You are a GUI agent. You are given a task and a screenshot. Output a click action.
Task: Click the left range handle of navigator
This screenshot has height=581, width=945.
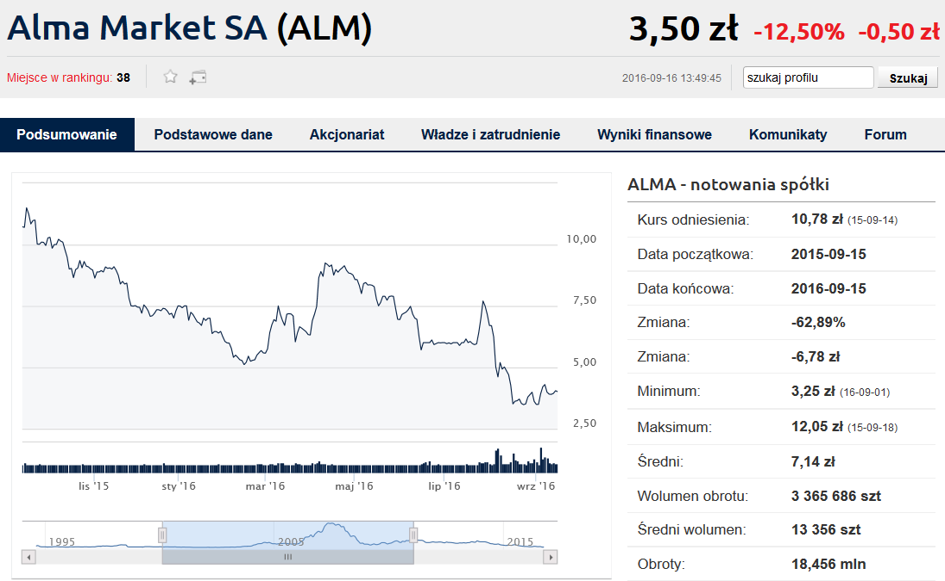(x=162, y=535)
